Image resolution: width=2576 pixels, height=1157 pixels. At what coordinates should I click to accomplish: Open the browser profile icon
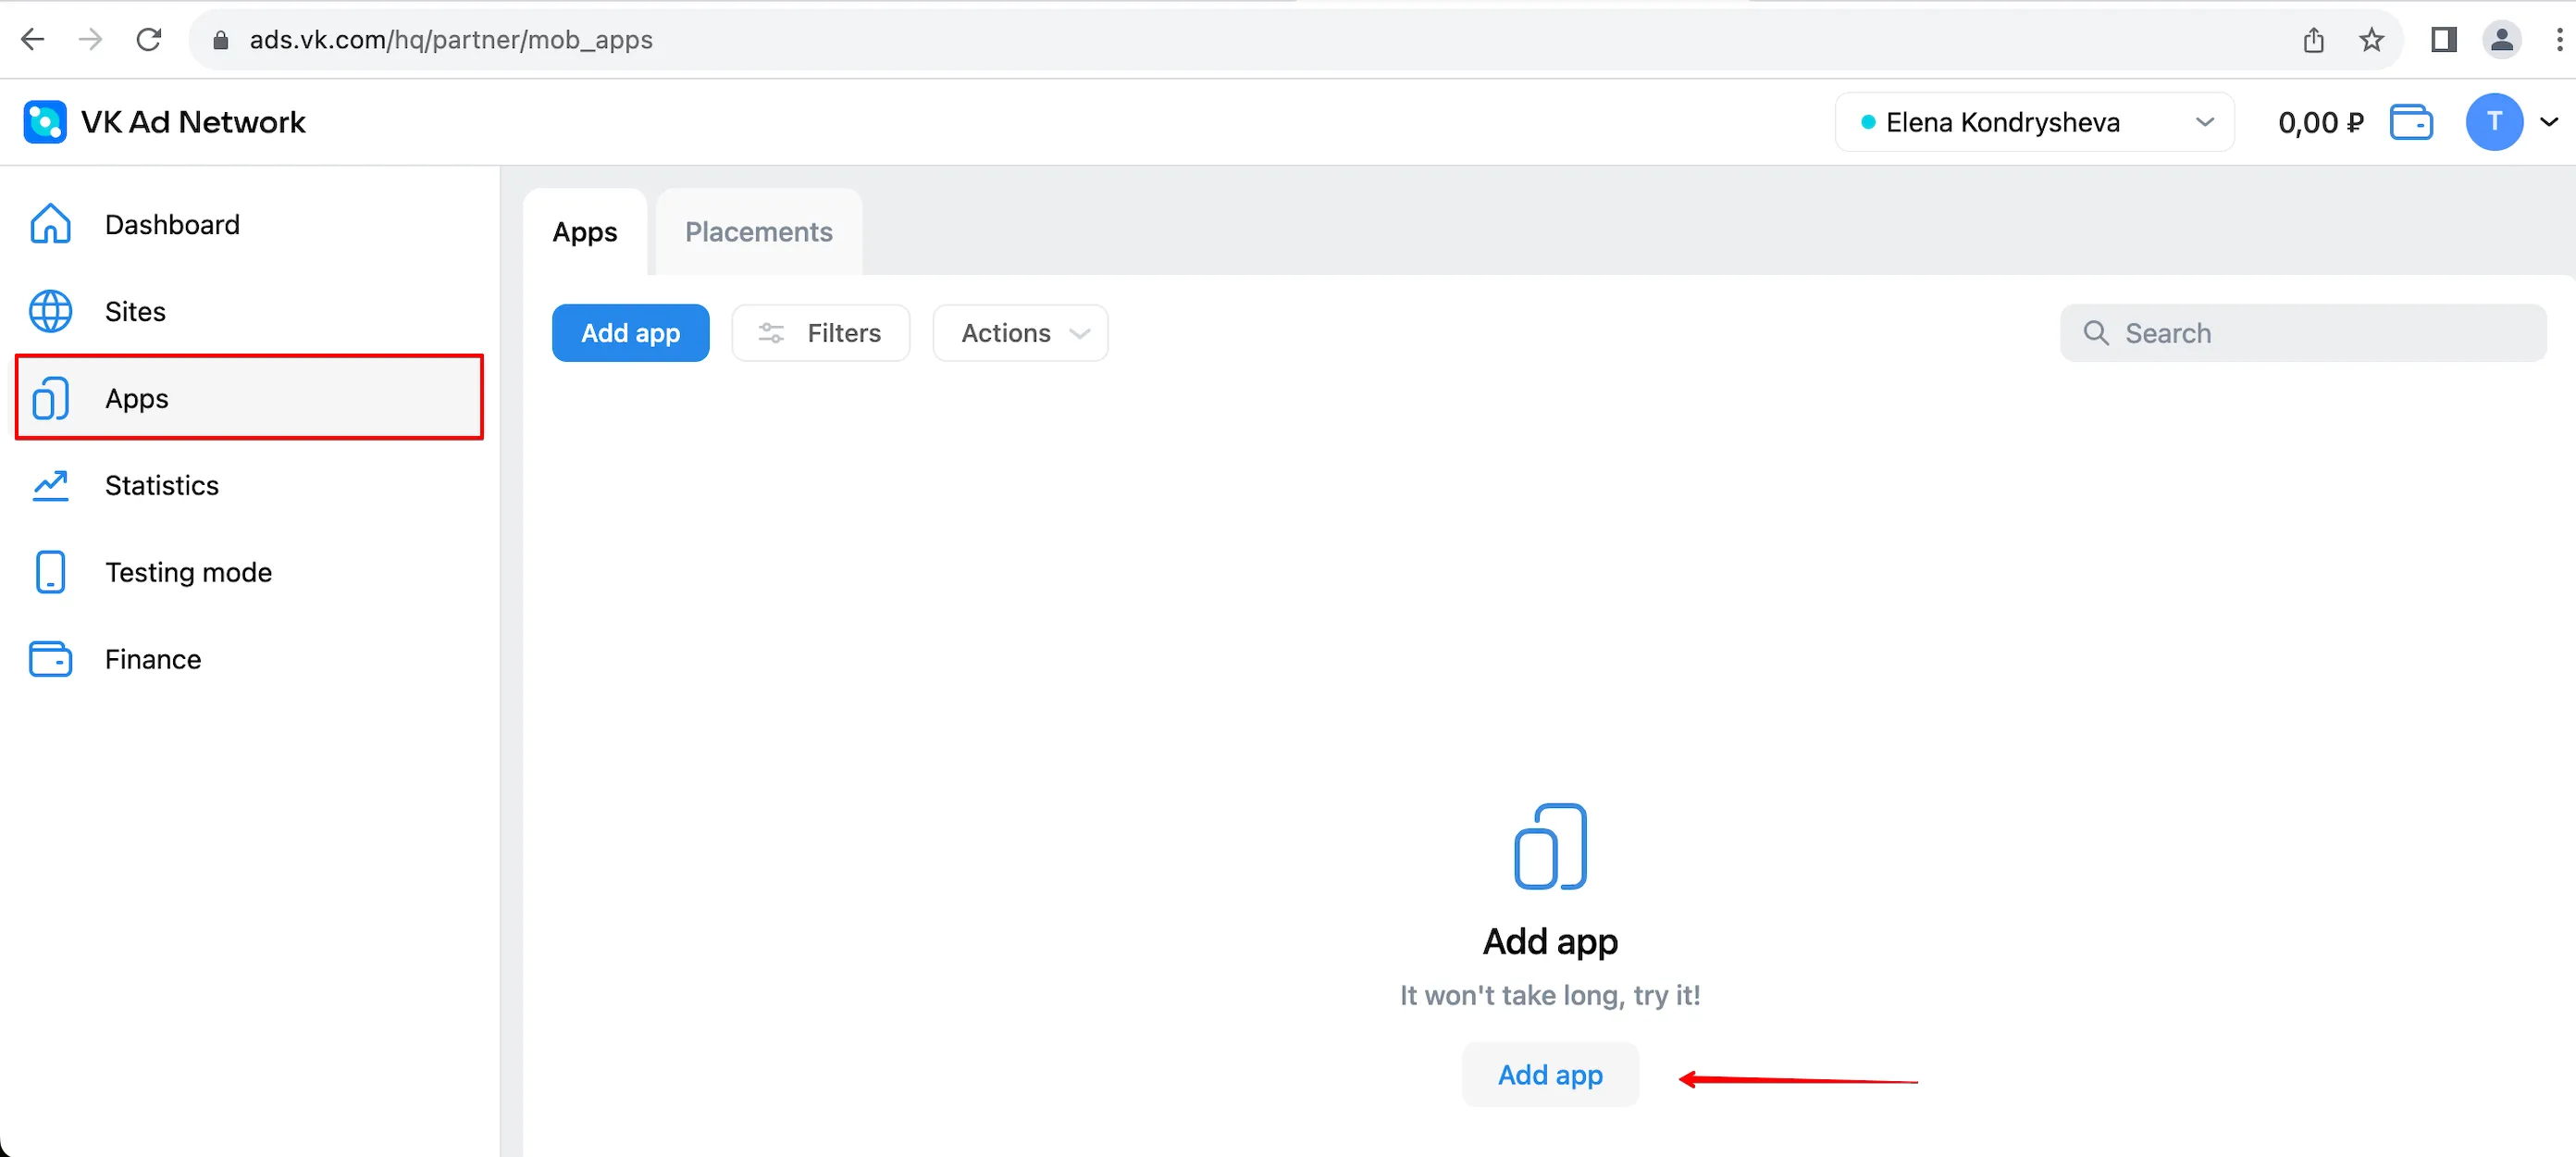2502,39
